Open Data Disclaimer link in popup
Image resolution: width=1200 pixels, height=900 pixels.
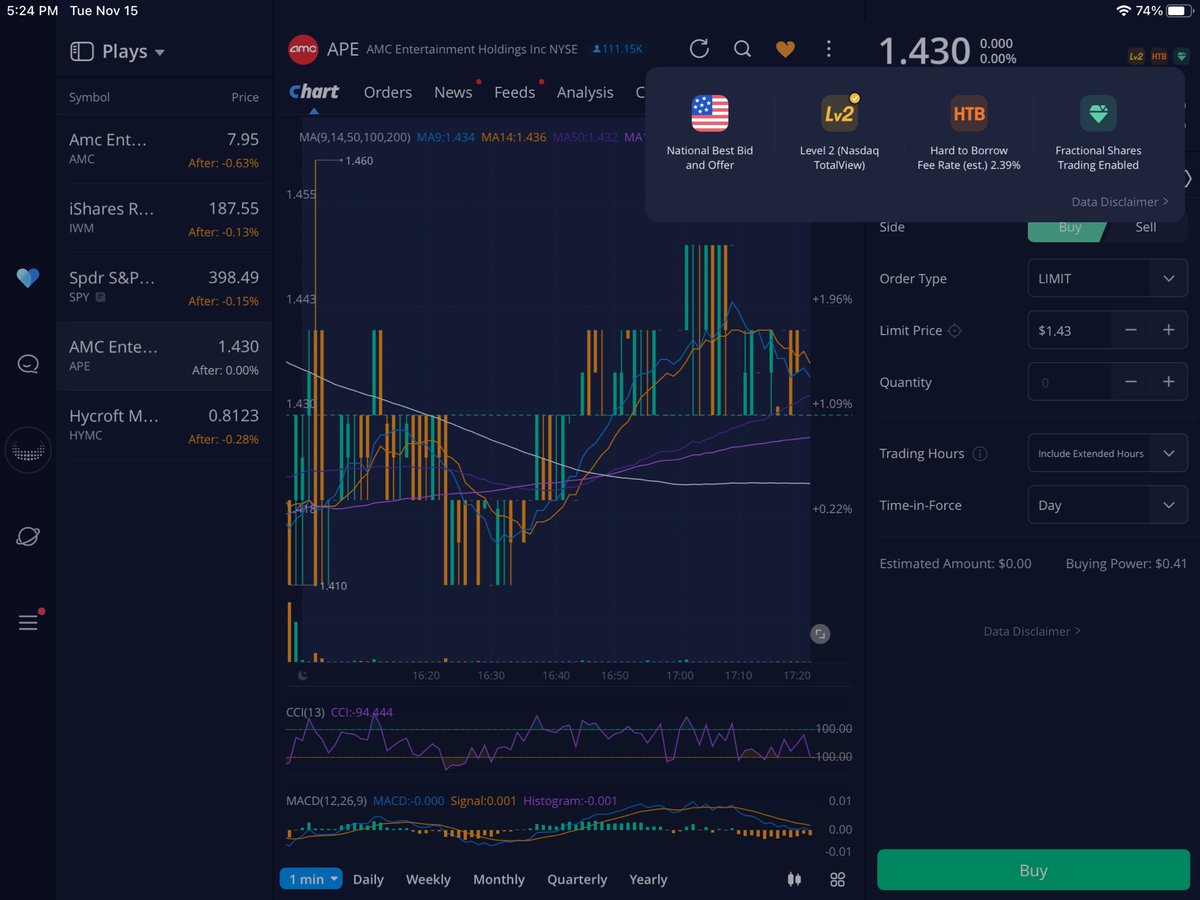click(1120, 202)
